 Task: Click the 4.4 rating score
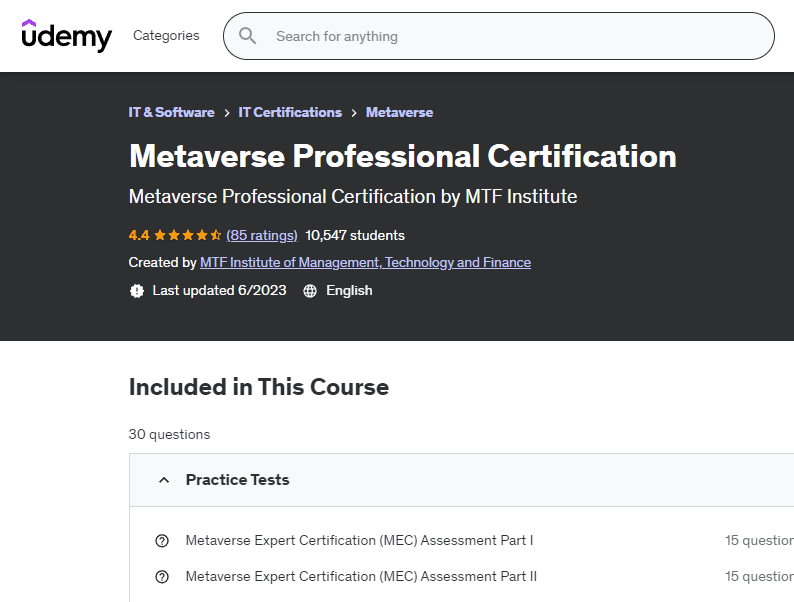click(x=139, y=236)
